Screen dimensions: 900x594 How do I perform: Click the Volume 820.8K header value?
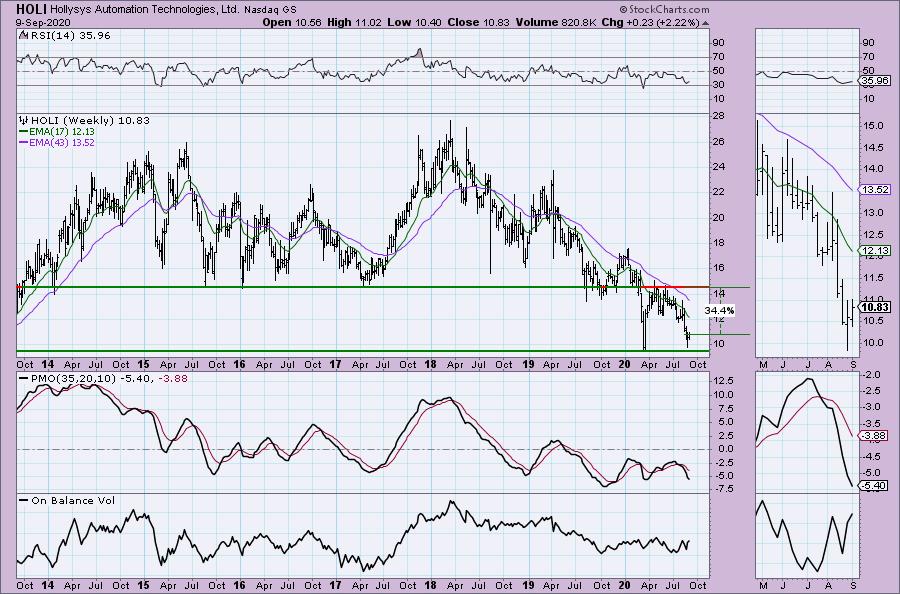[x=557, y=22]
